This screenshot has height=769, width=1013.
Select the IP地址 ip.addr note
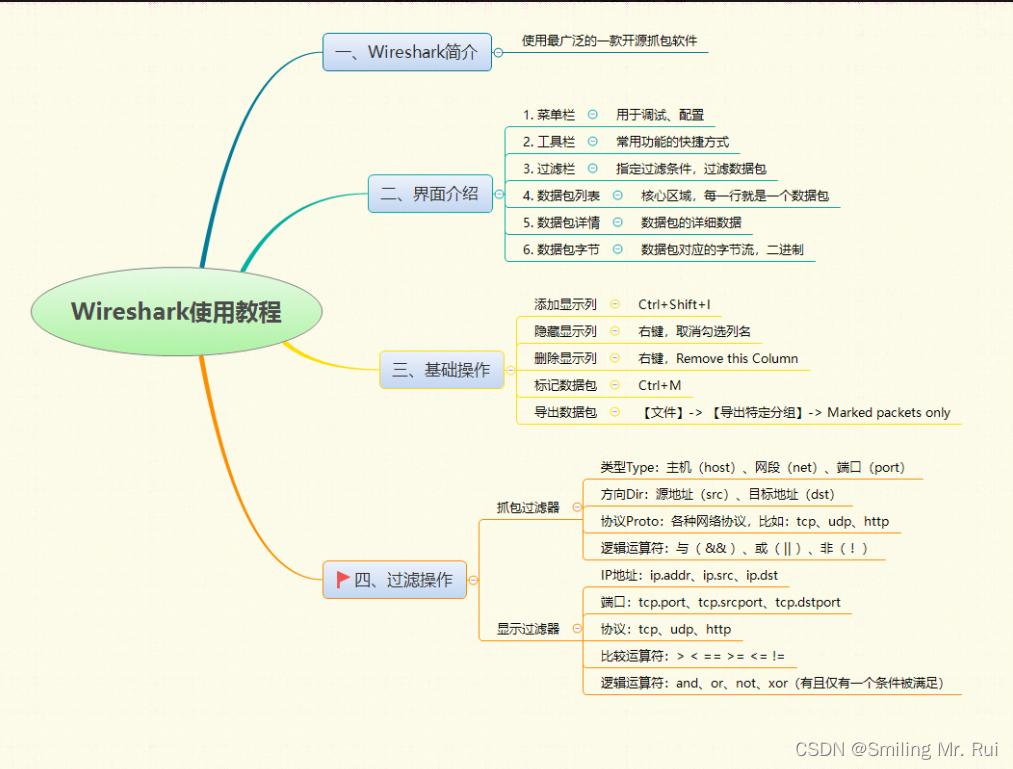(x=689, y=575)
